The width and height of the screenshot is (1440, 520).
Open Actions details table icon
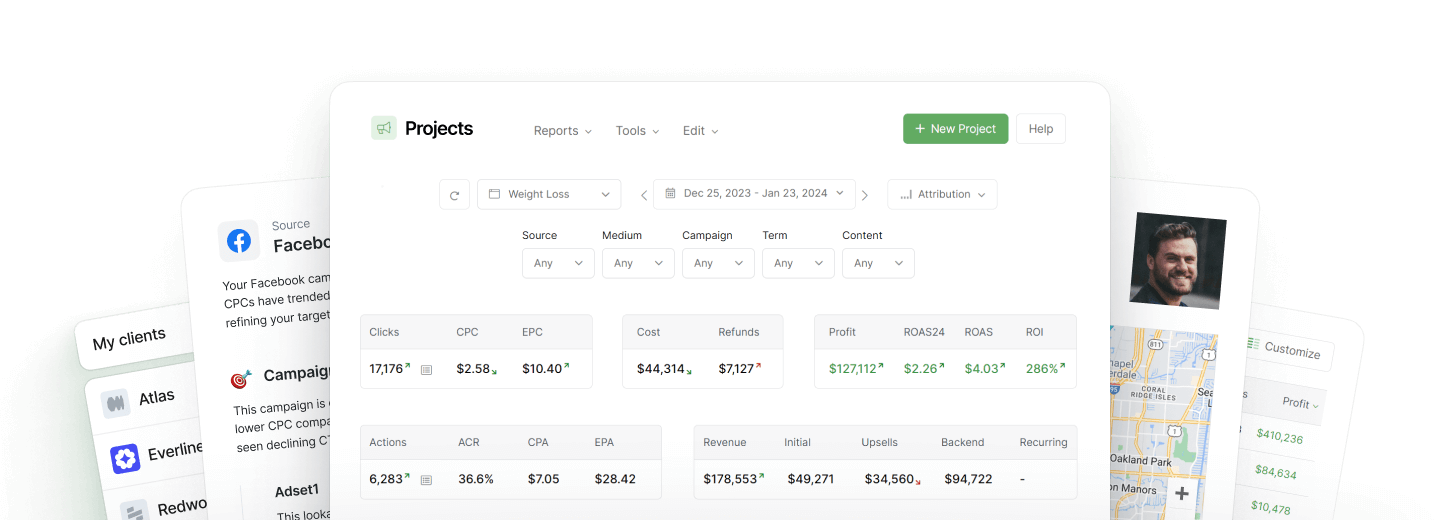pos(426,480)
